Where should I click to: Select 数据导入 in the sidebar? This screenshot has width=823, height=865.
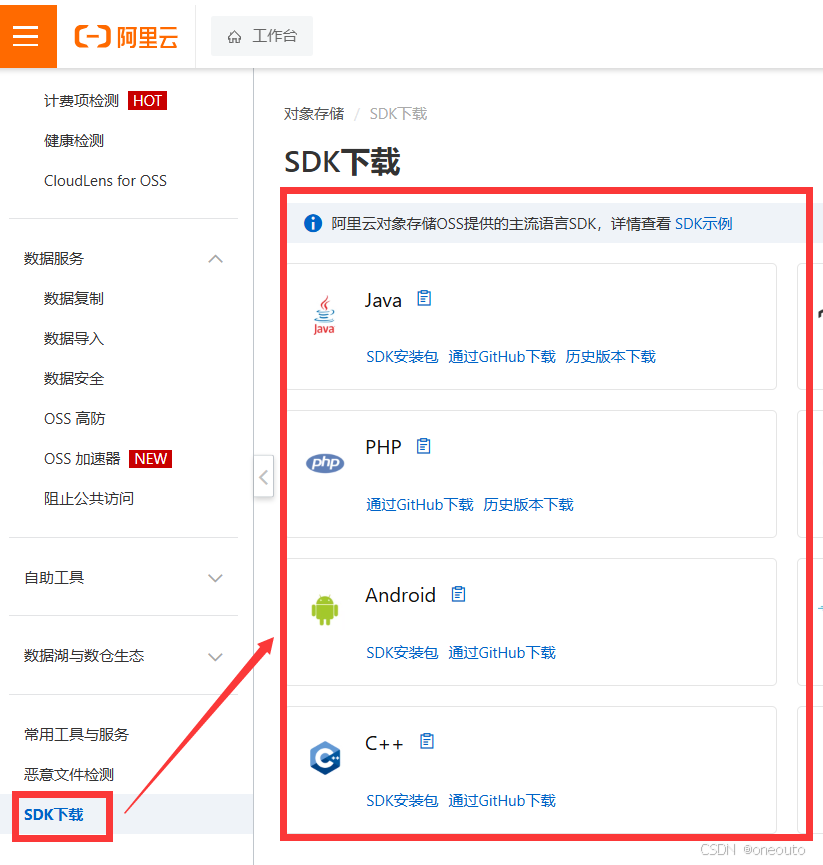click(74, 338)
